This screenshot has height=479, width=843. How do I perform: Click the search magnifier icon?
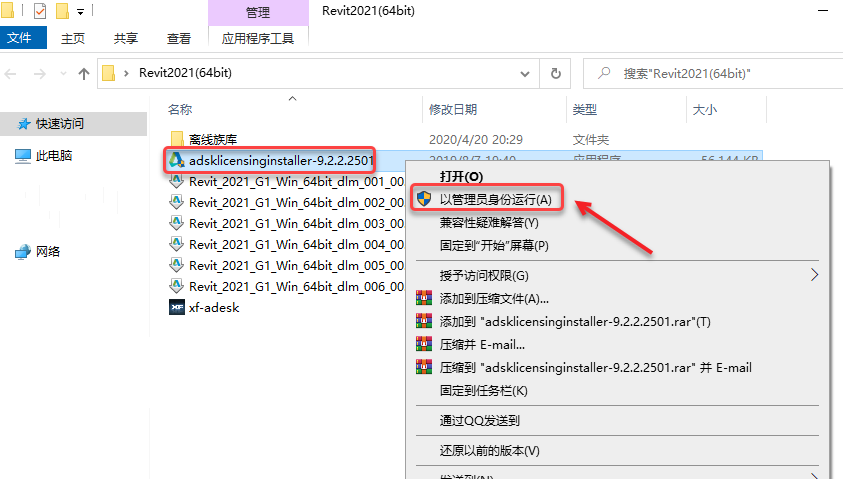pyautogui.click(x=604, y=73)
